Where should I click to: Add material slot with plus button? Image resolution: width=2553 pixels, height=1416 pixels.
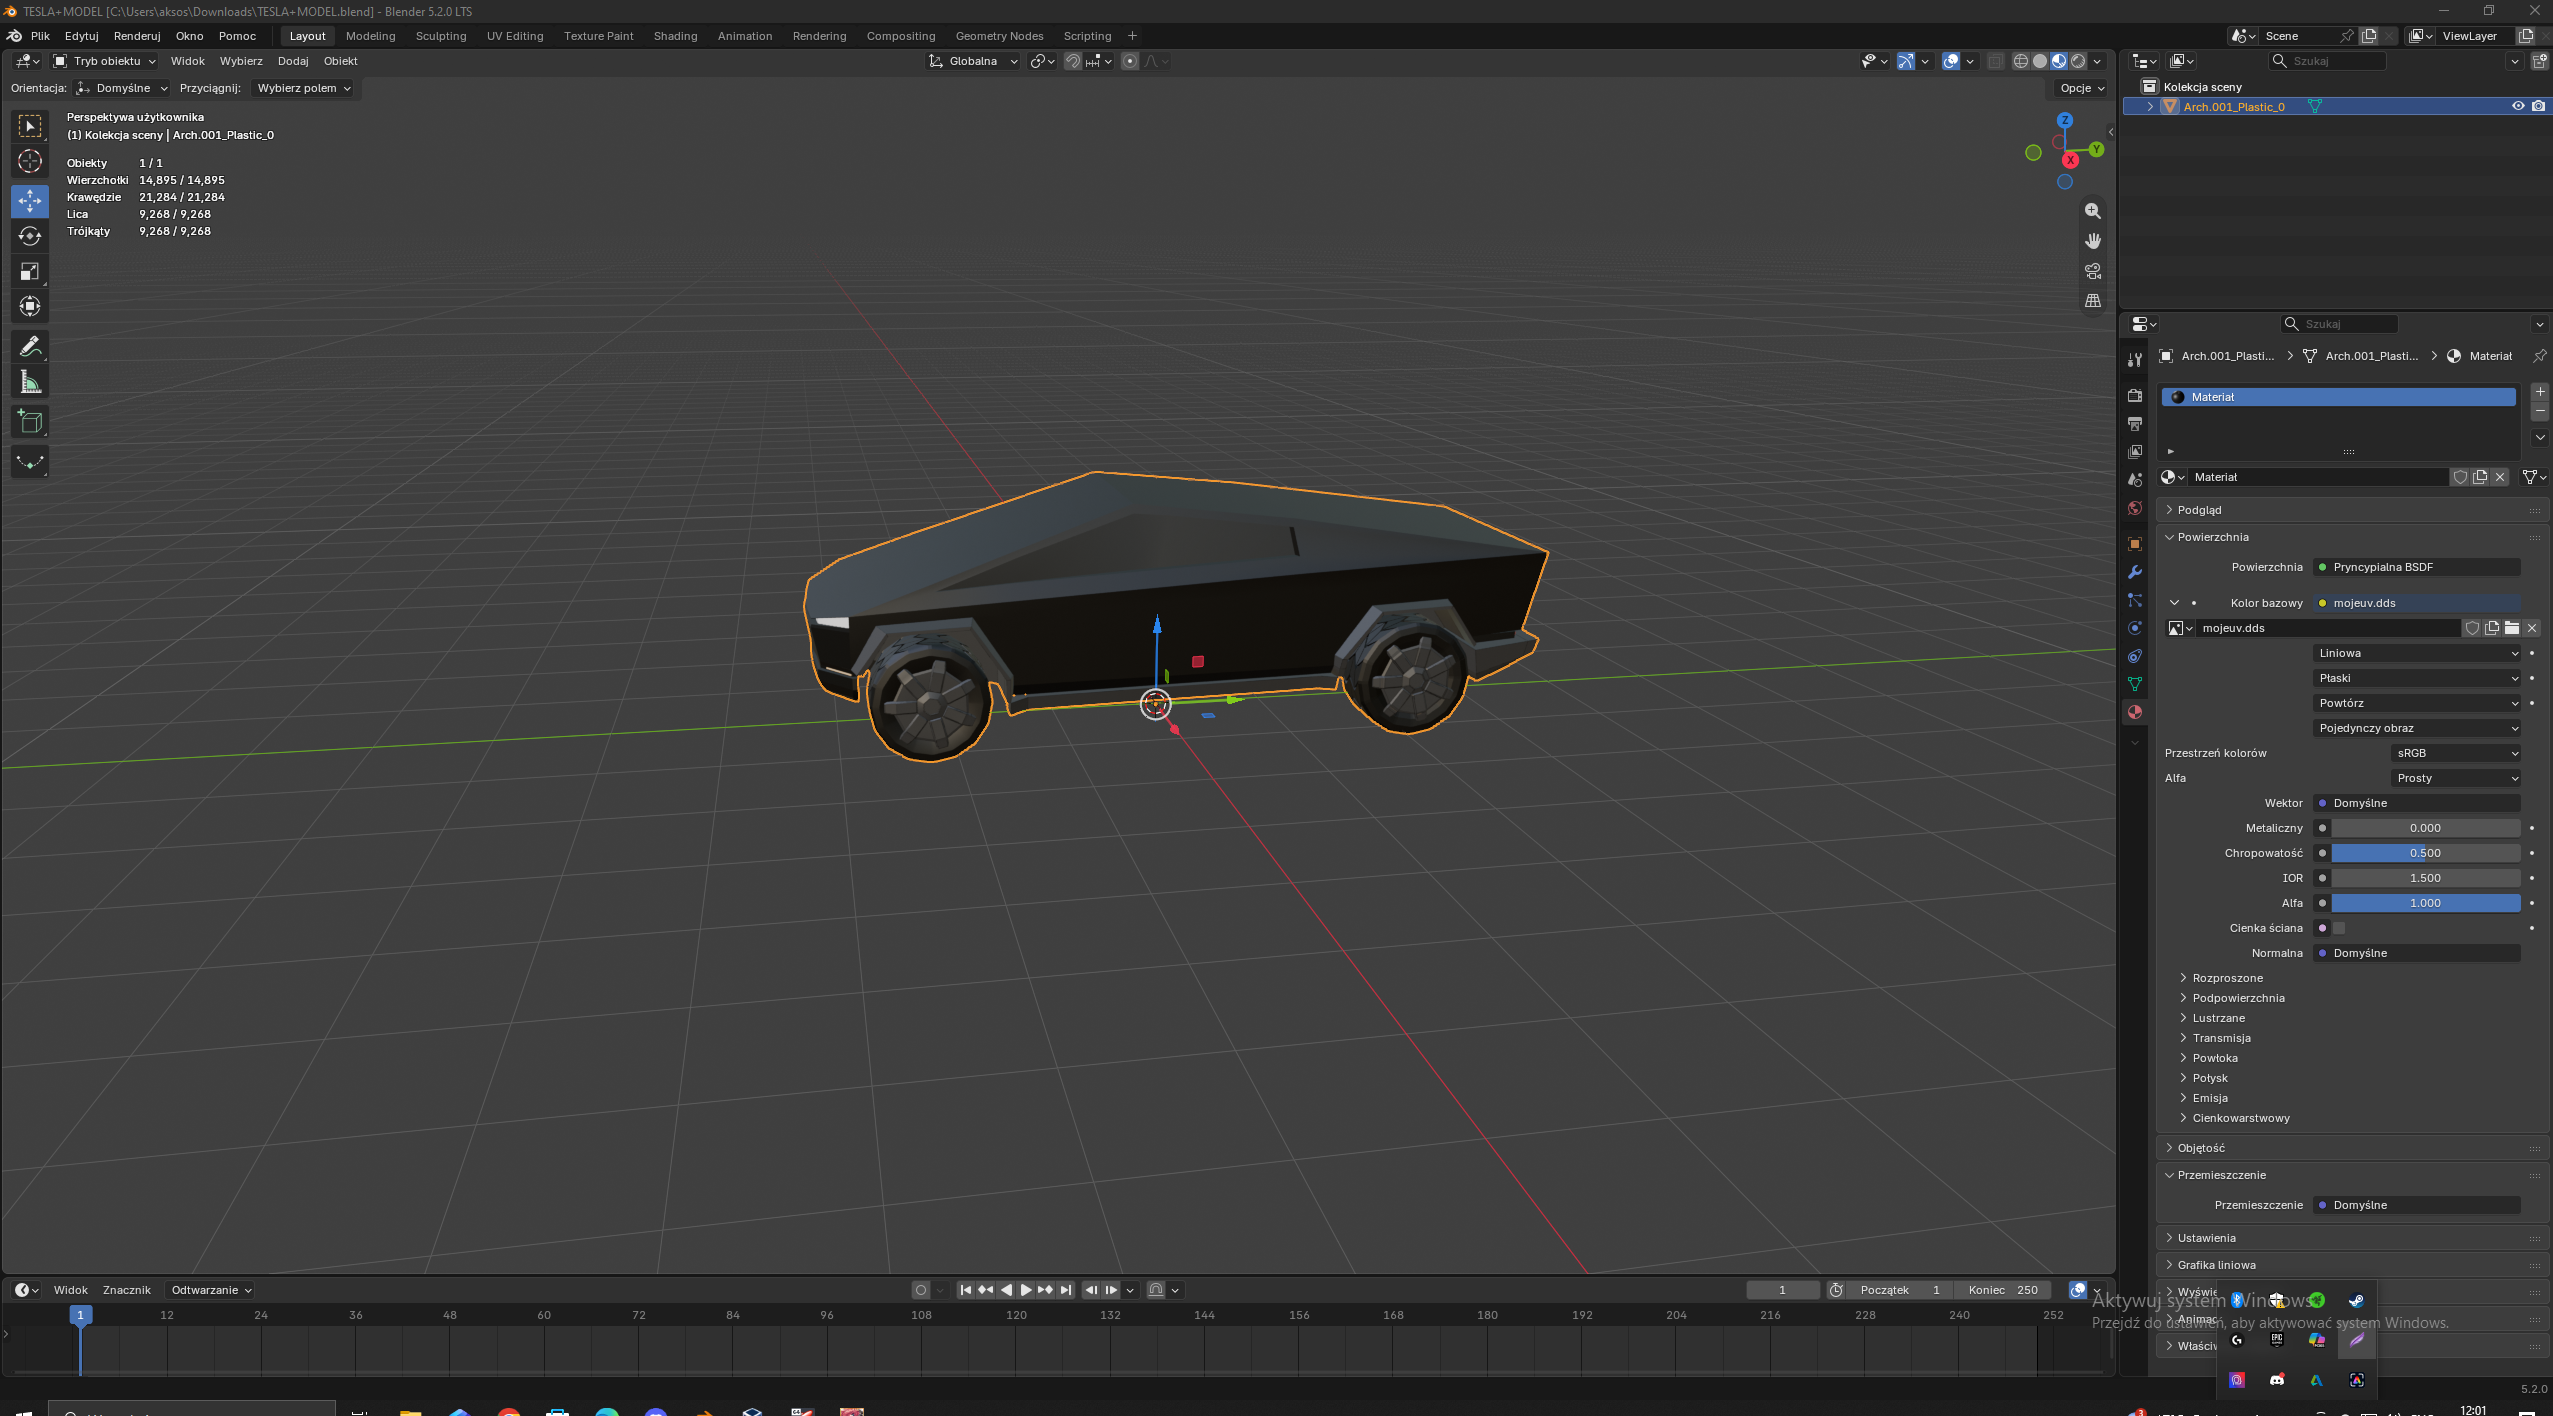pos(2539,391)
